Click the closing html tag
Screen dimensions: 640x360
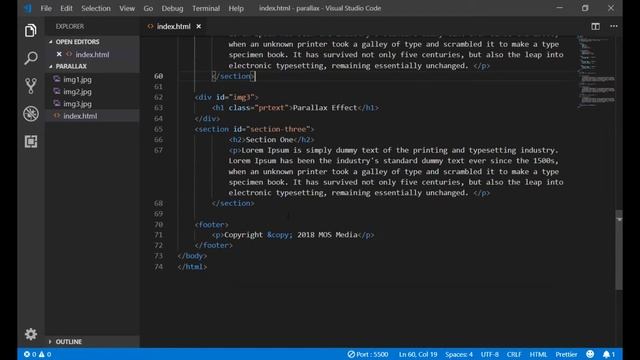coord(192,267)
